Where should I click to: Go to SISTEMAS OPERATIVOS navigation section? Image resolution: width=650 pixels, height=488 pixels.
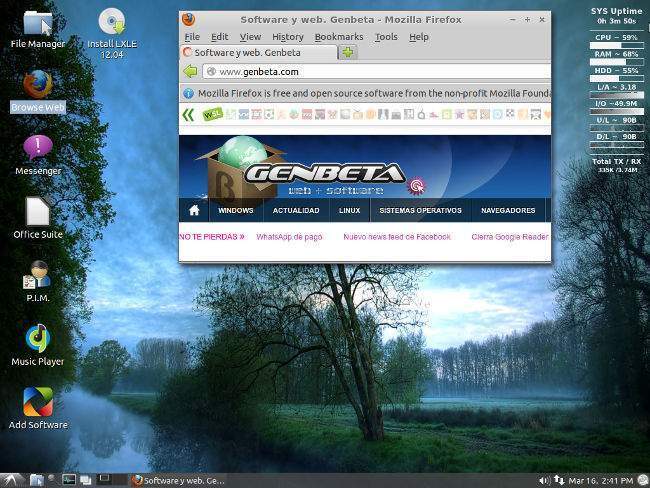click(420, 211)
